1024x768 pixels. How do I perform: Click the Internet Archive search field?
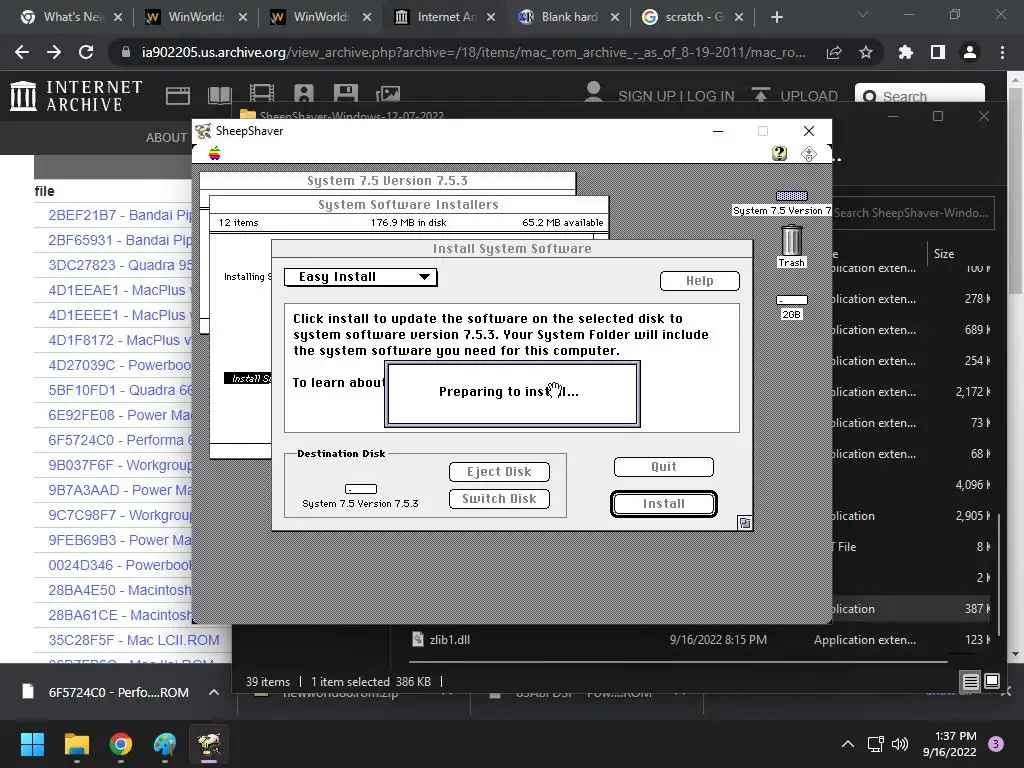[920, 96]
